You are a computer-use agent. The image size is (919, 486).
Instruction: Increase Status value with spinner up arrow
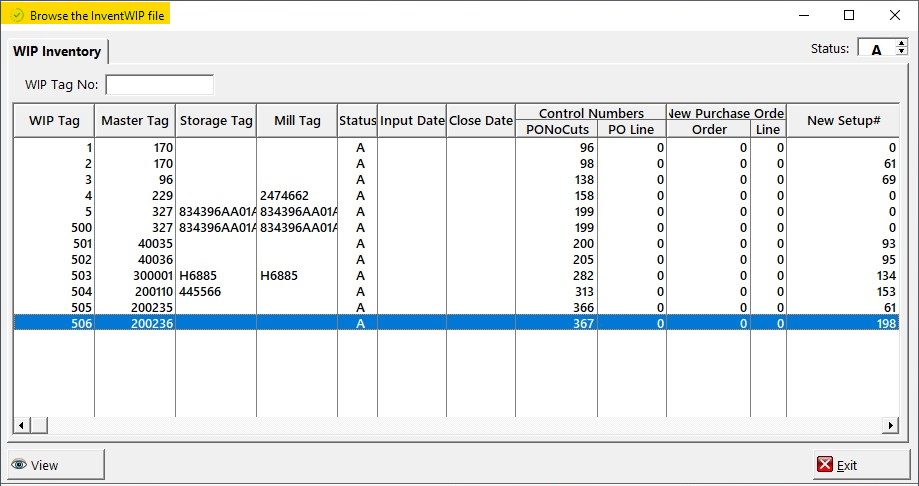pyautogui.click(x=901, y=44)
